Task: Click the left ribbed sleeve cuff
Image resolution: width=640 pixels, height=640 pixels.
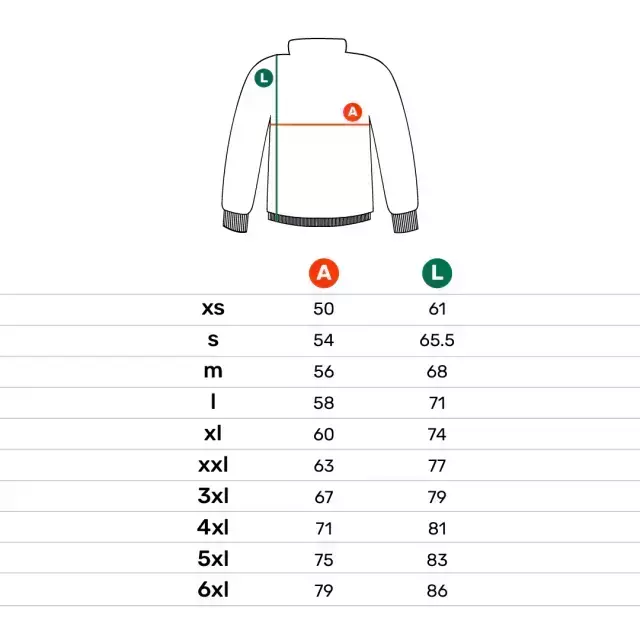Action: [236, 222]
